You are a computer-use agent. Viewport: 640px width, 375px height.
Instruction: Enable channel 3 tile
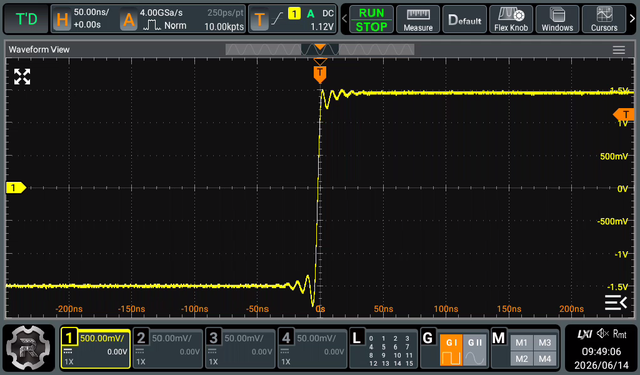[240, 348]
